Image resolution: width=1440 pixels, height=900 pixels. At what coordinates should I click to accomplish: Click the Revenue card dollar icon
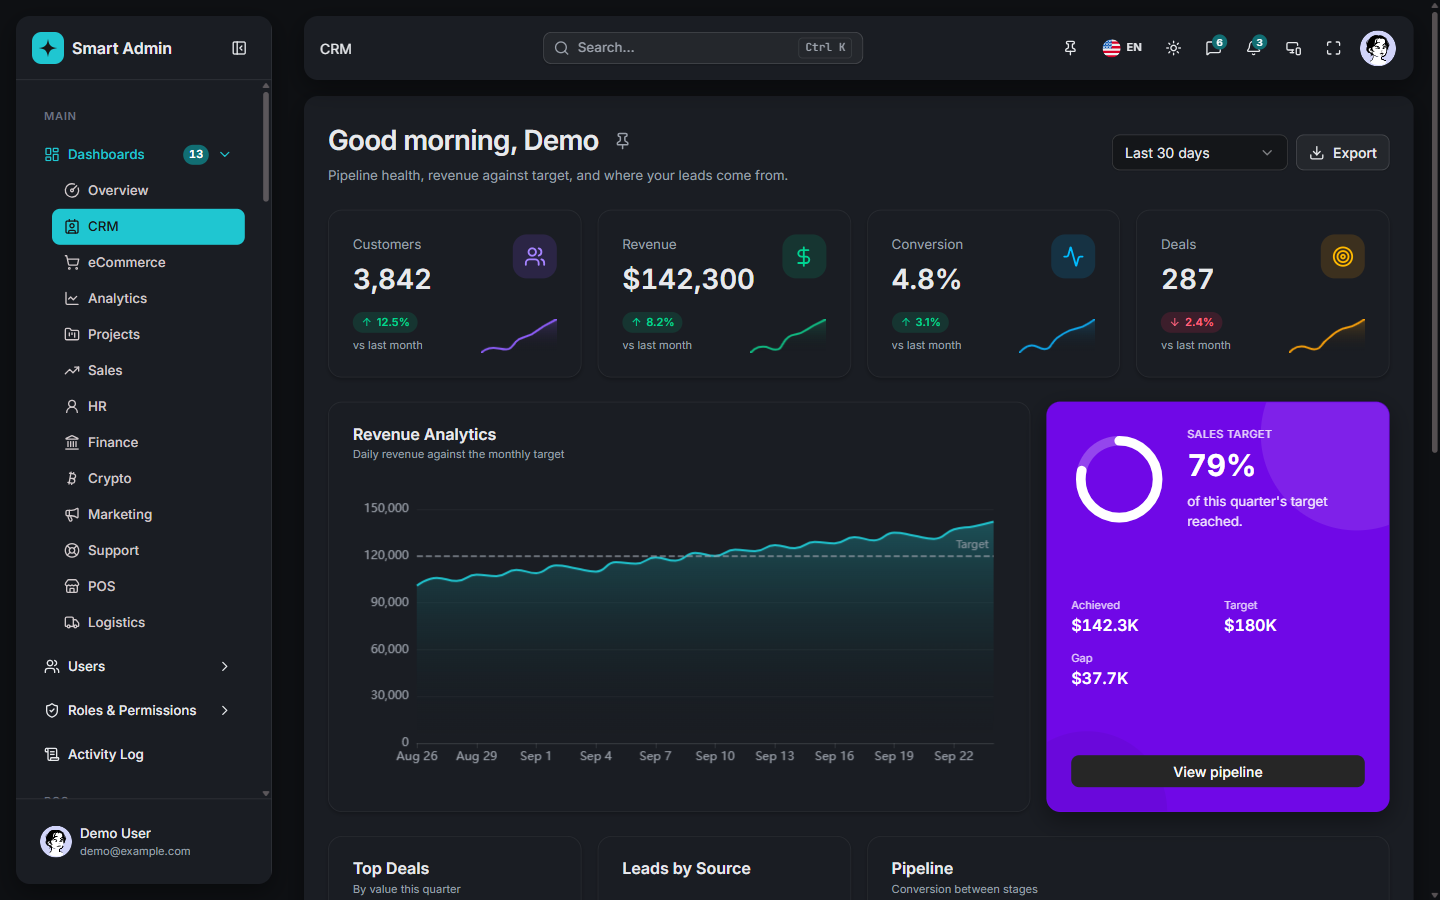pos(804,257)
